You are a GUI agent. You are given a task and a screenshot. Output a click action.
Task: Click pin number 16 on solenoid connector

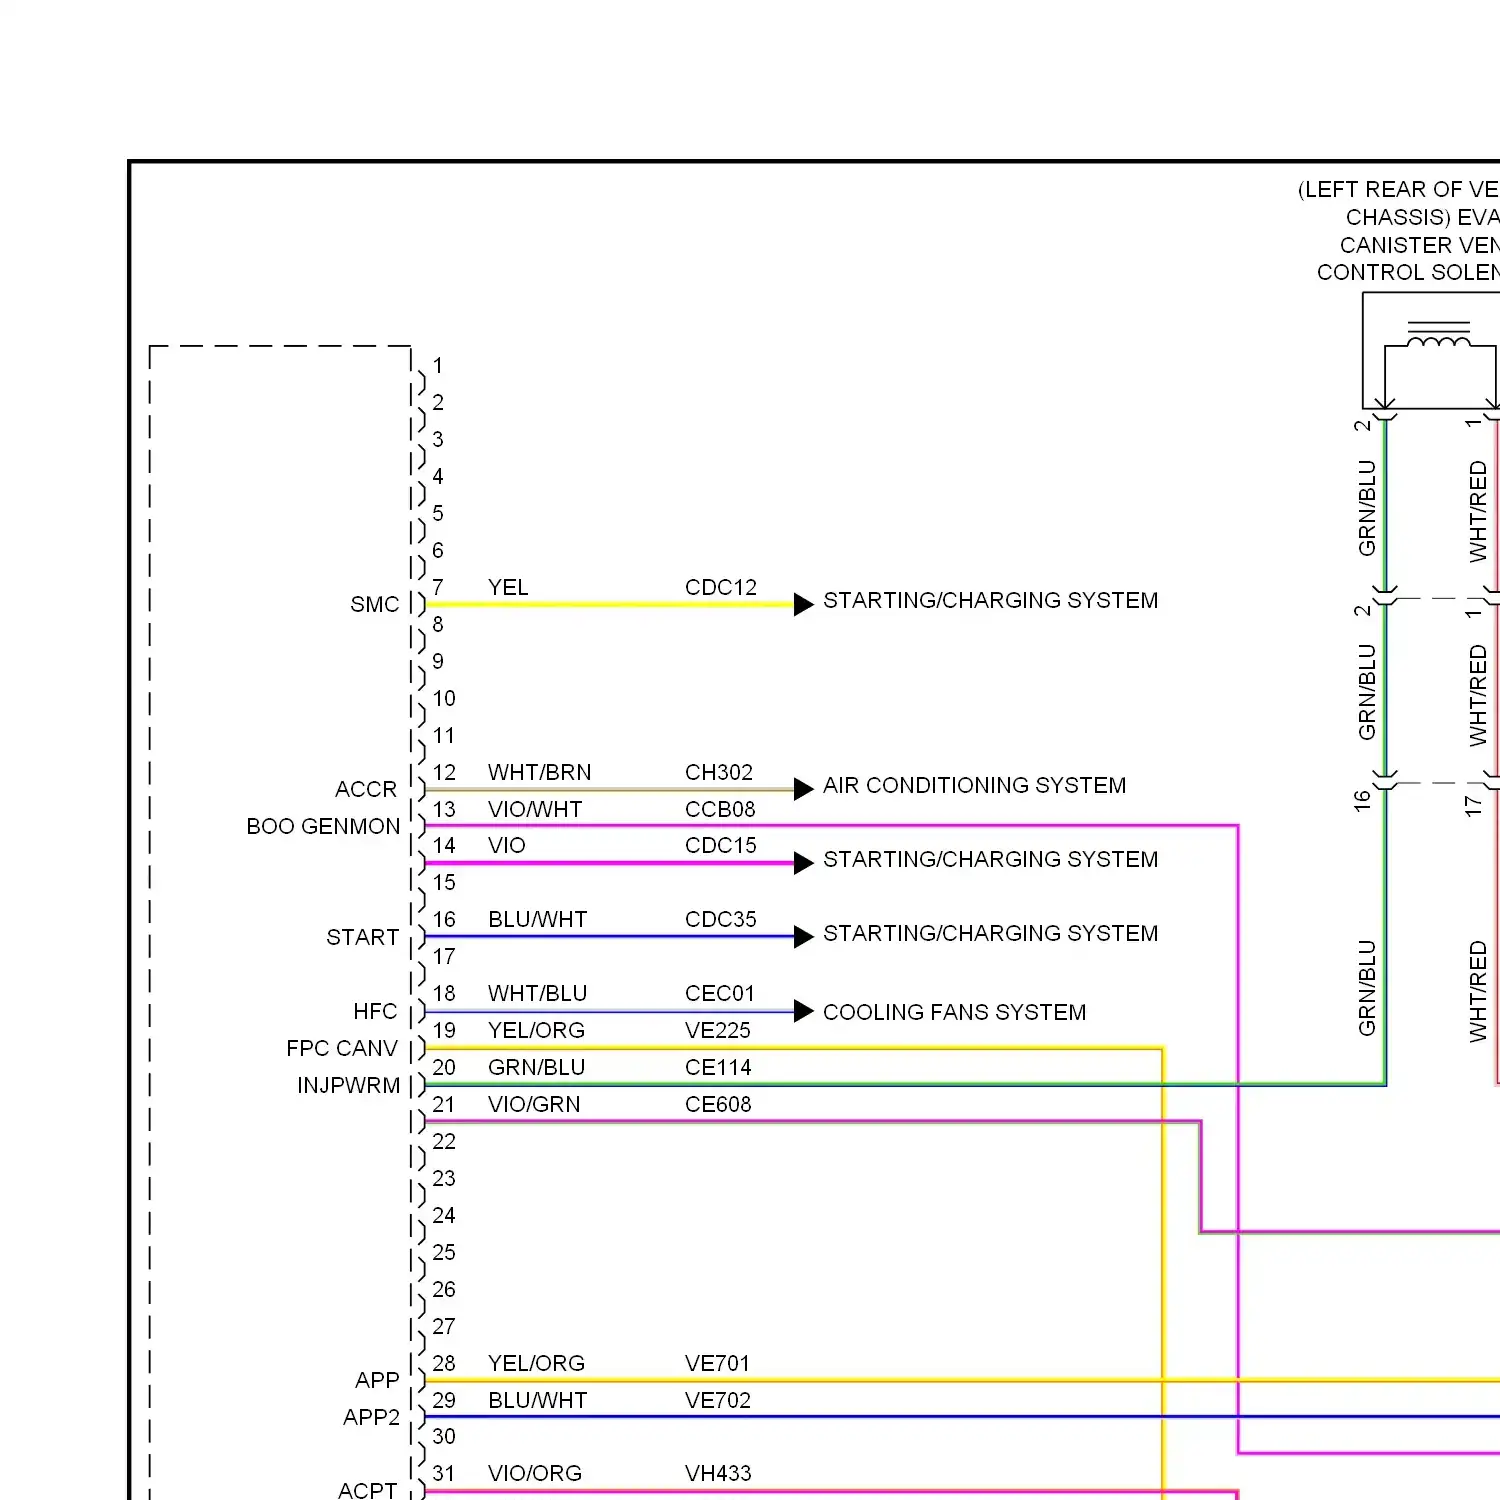1362,801
